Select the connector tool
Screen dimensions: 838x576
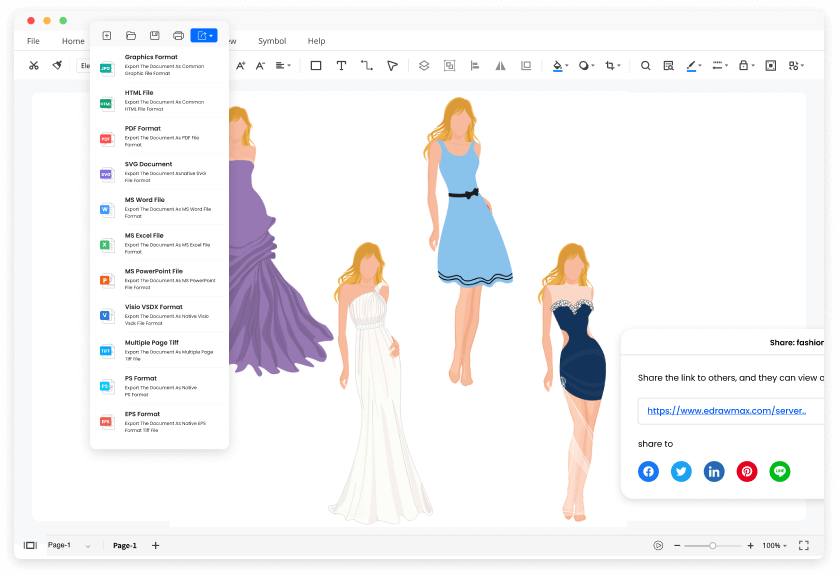[367, 66]
